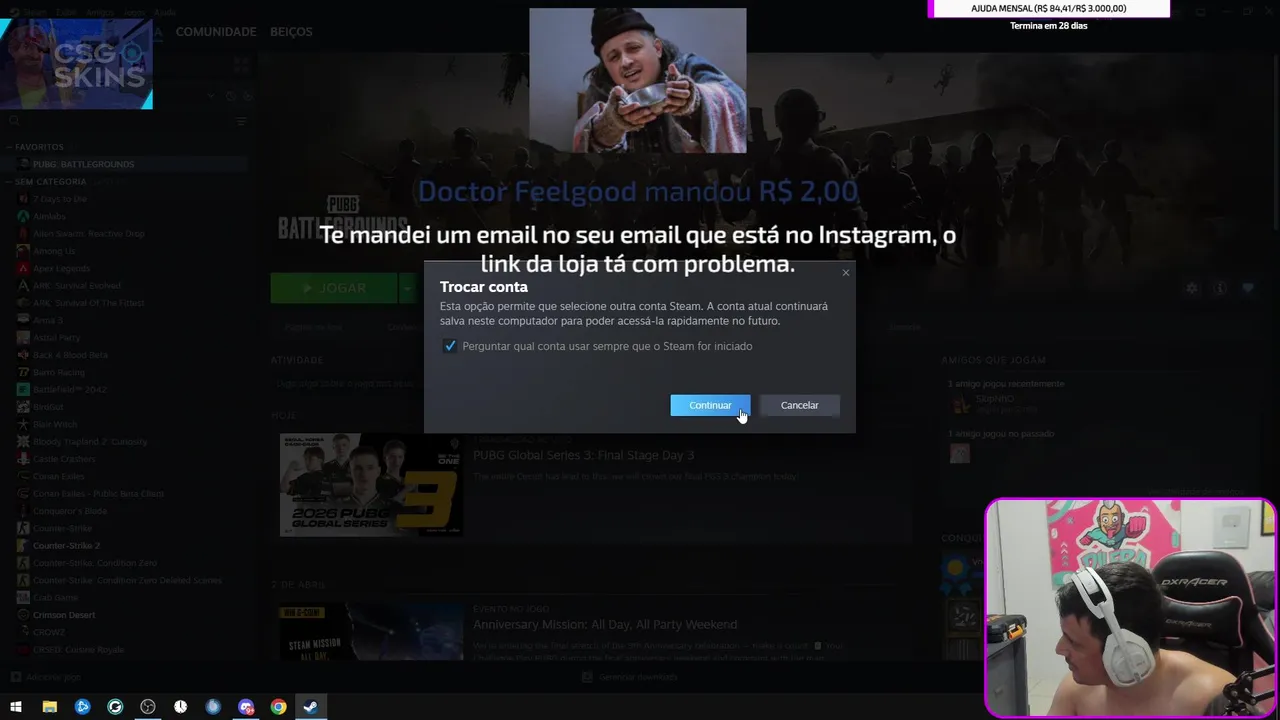This screenshot has height=720, width=1280.
Task: Toggle the favorite heart icon
Action: click(1247, 288)
